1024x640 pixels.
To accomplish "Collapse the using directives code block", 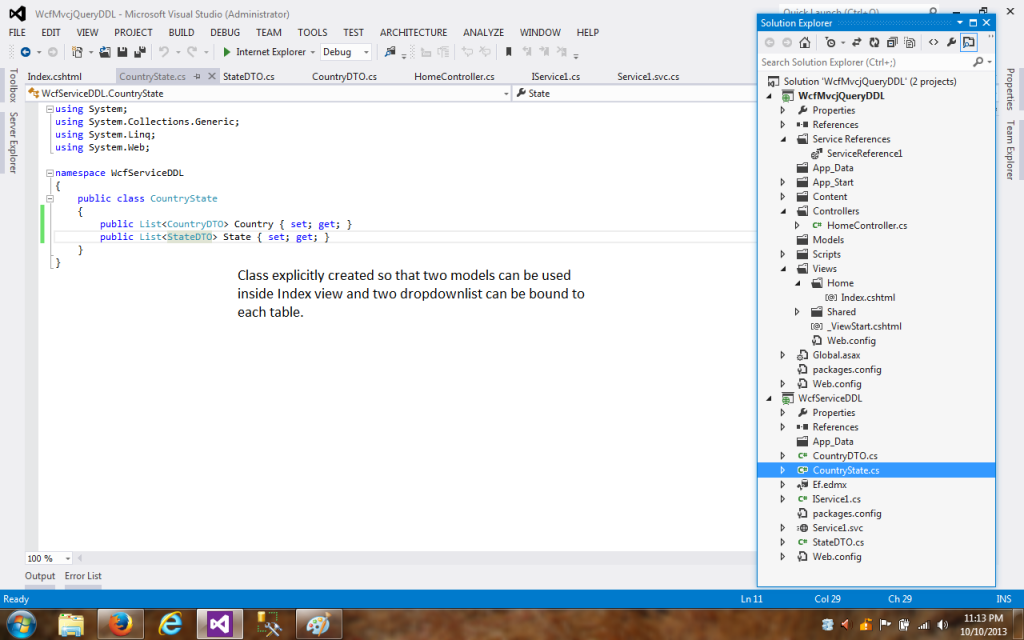I will [50, 109].
